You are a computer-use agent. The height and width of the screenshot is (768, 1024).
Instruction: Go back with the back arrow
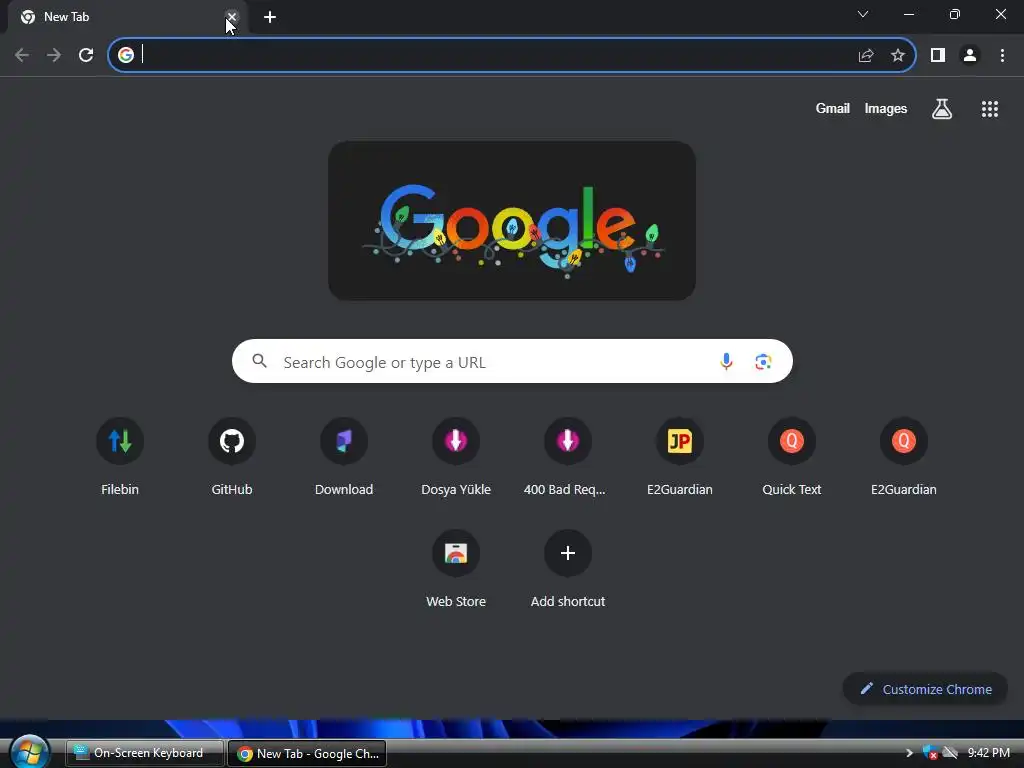(x=22, y=56)
